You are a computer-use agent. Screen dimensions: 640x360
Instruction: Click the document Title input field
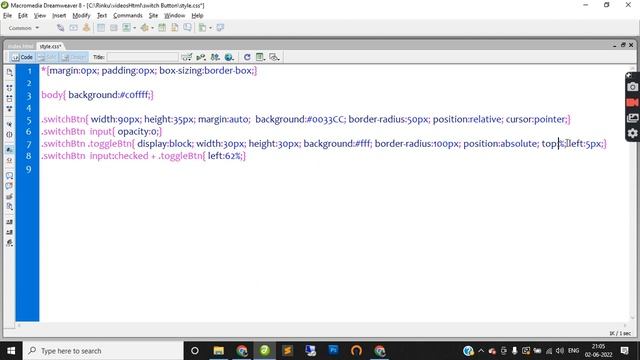click(x=142, y=57)
